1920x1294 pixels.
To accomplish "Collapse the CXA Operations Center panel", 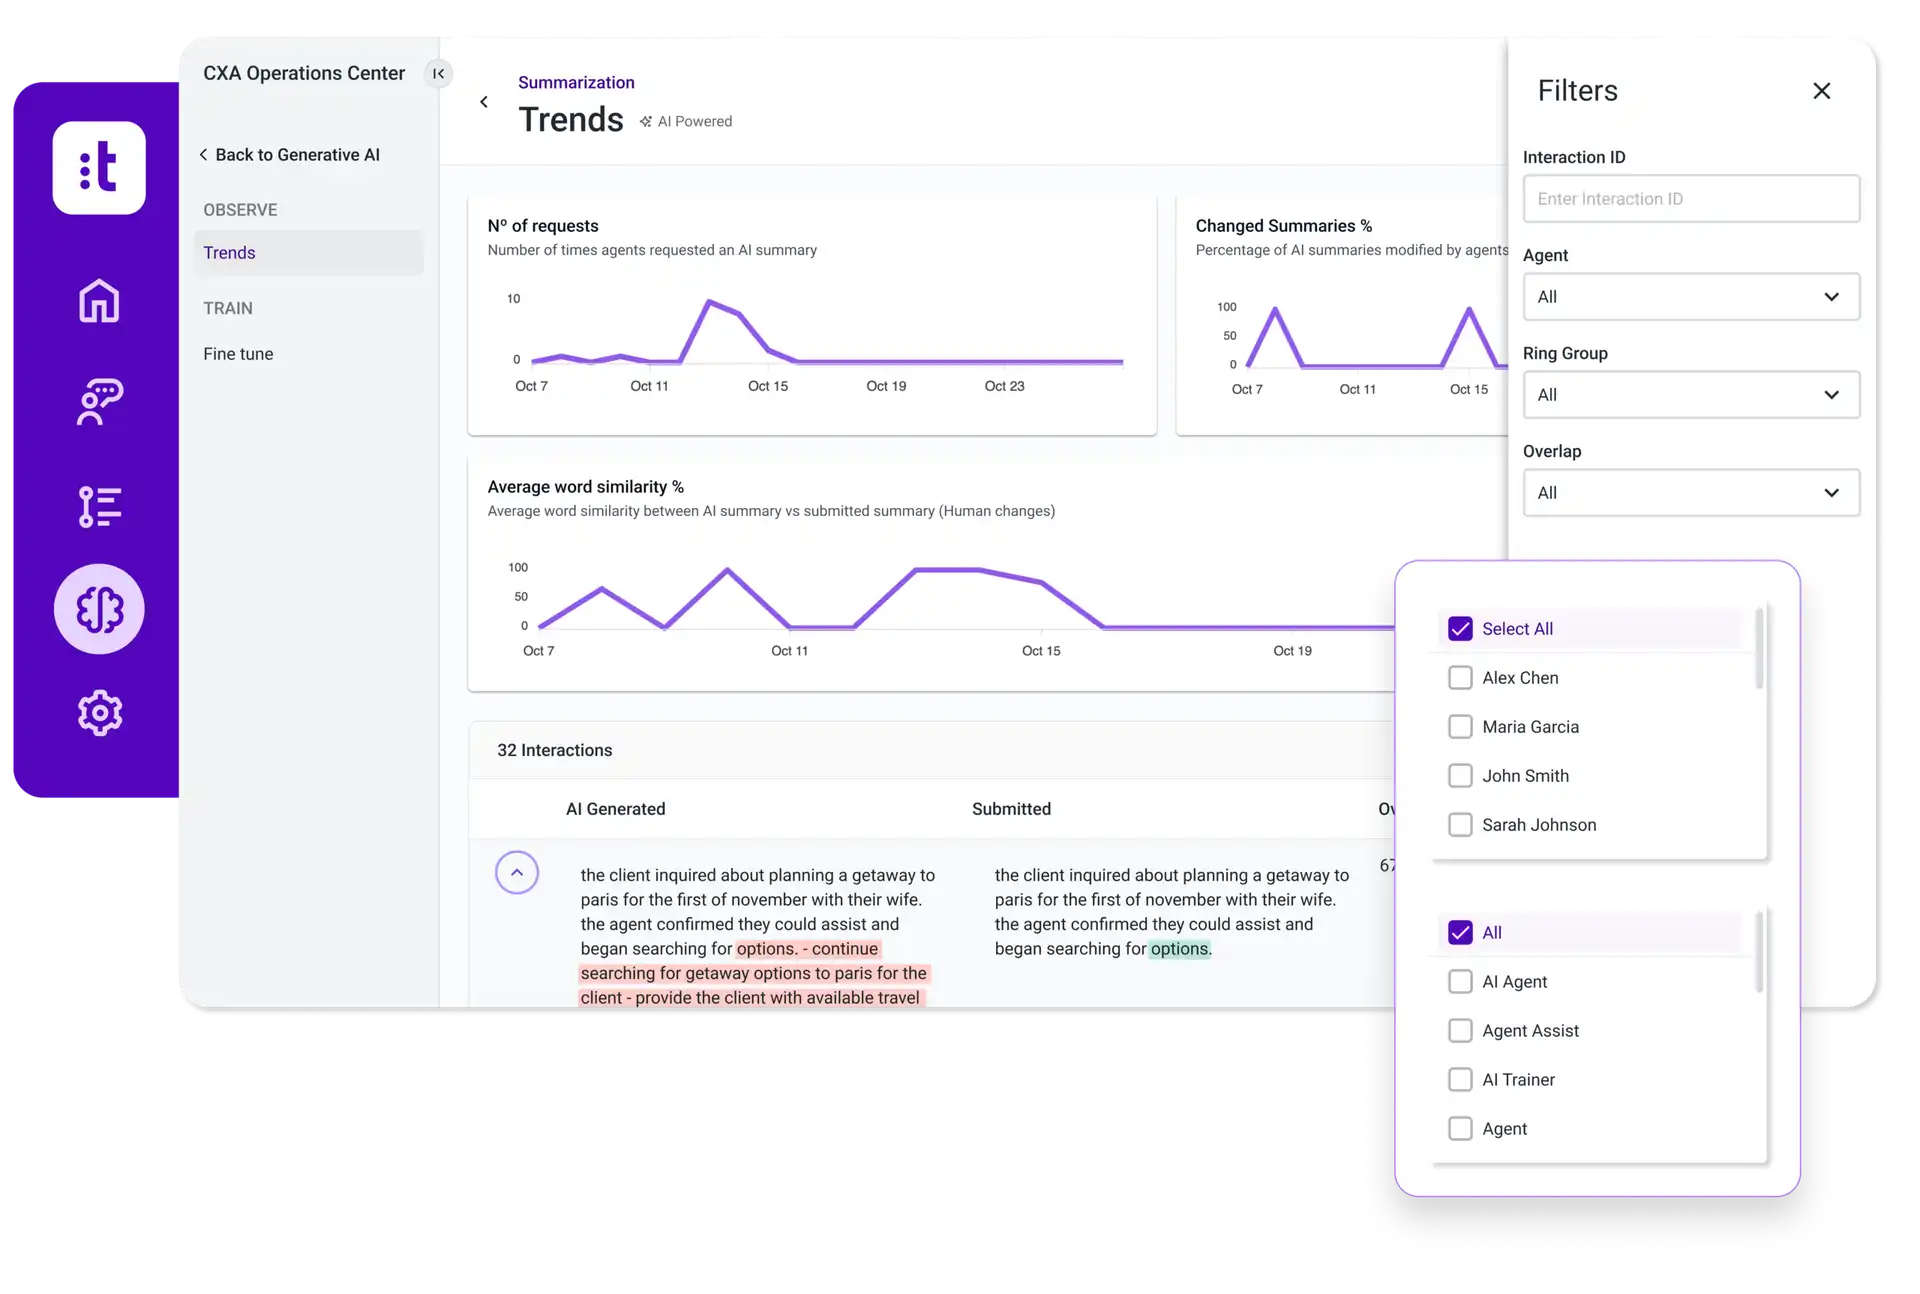I will 438,73.
